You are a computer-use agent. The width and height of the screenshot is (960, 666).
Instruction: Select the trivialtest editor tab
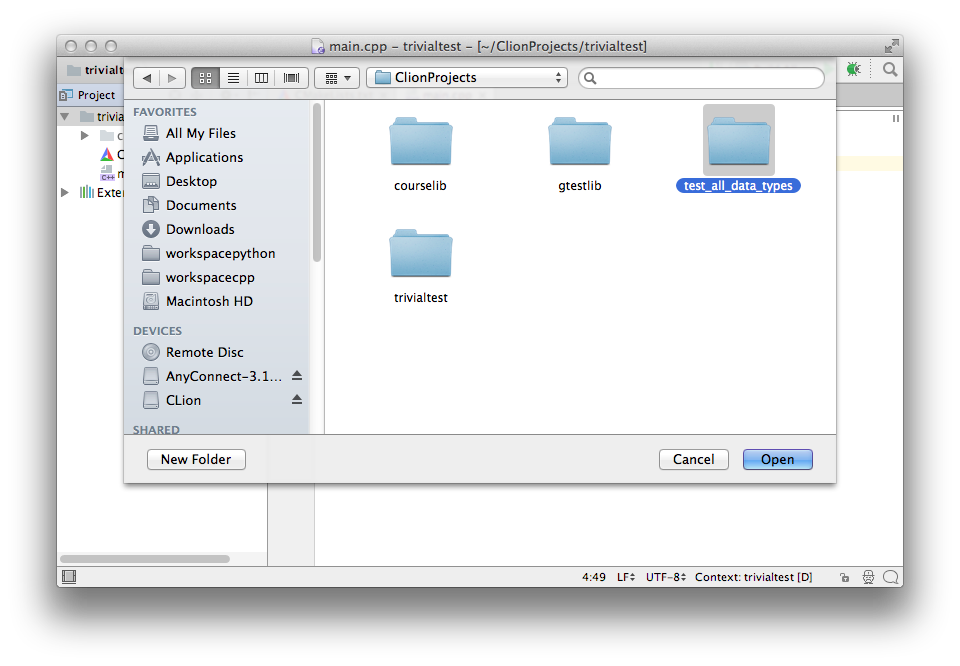pos(97,70)
